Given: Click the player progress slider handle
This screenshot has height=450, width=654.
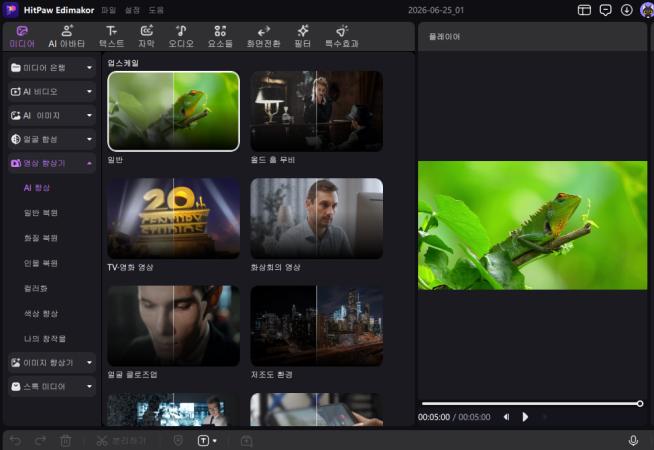Looking at the screenshot, I should [640, 403].
